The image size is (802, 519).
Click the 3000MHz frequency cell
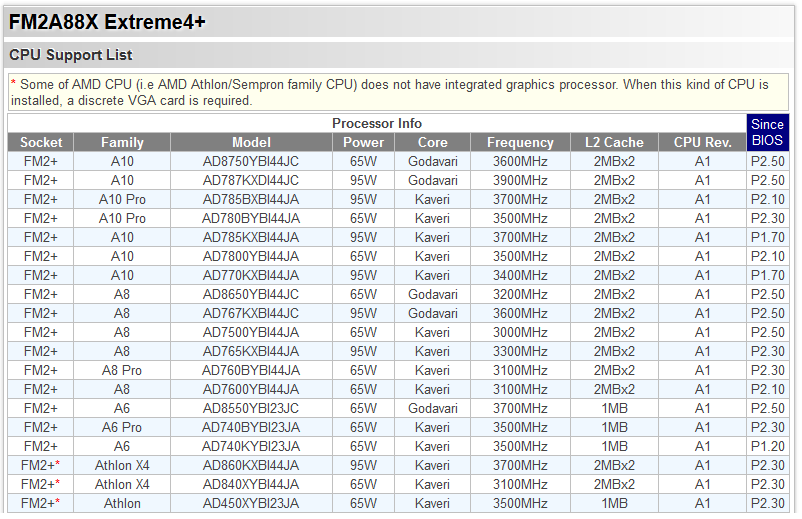coord(520,332)
